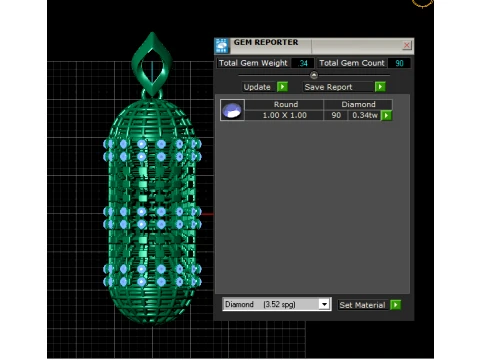
Task: Click the Gem Reporter panel icon
Action: pyautogui.click(x=222, y=46)
